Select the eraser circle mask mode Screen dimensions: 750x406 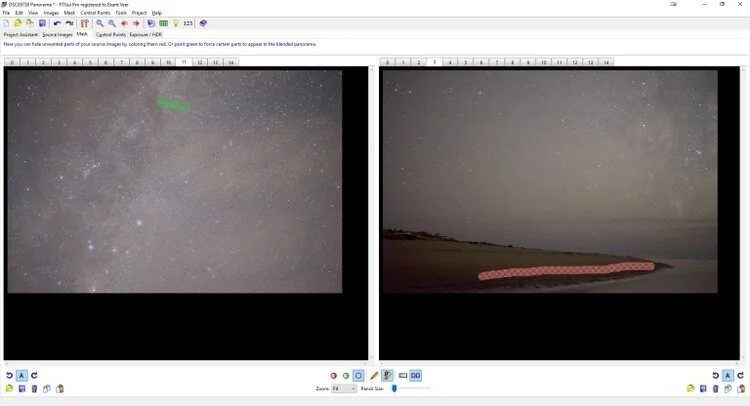point(358,376)
